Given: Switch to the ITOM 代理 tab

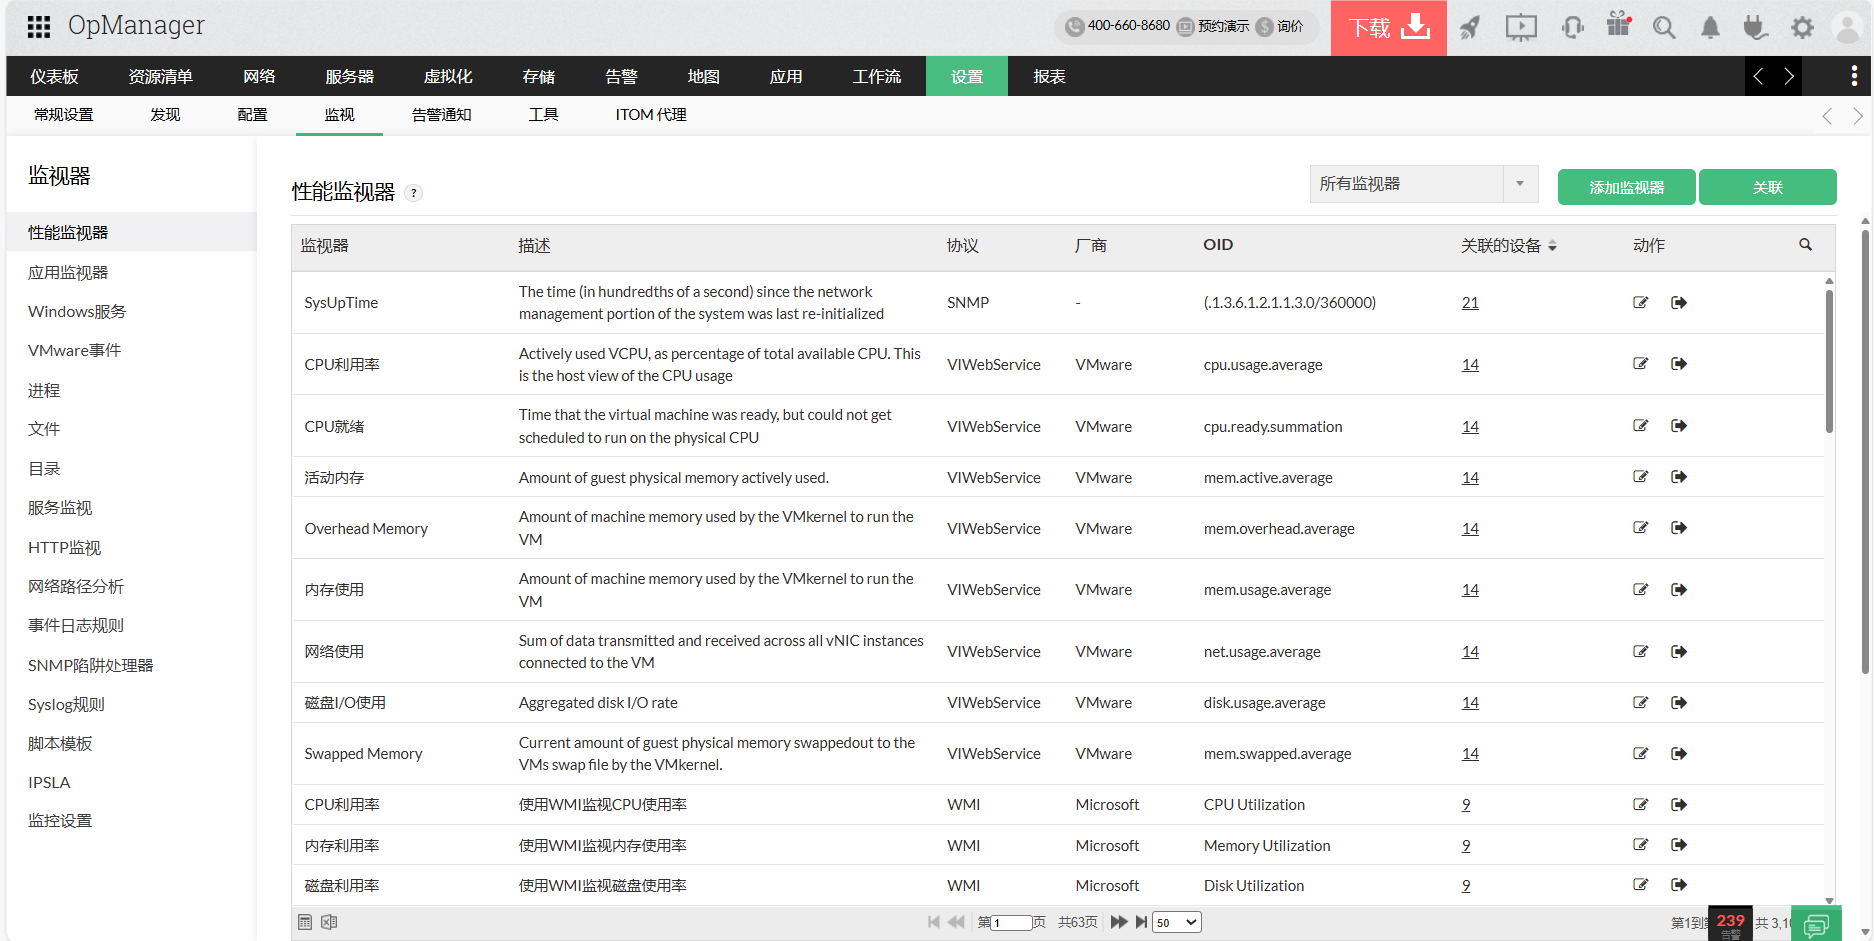Looking at the screenshot, I should (x=651, y=115).
